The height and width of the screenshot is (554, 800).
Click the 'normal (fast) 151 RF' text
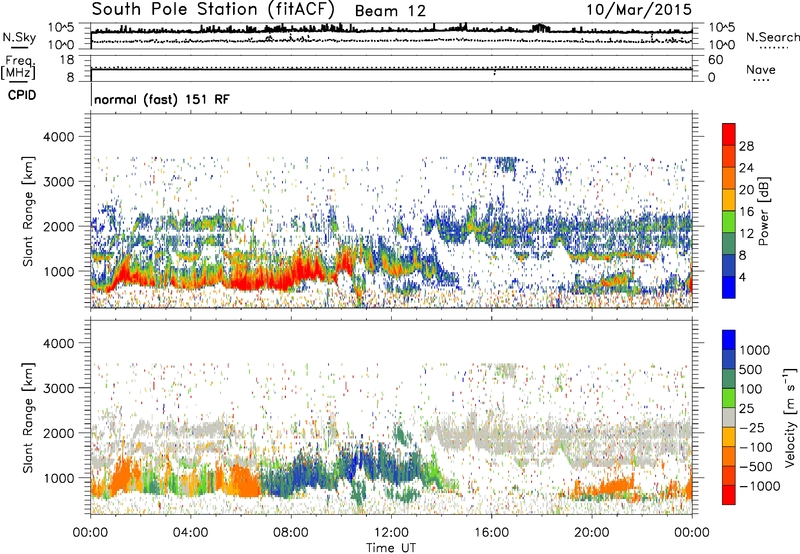pyautogui.click(x=162, y=99)
